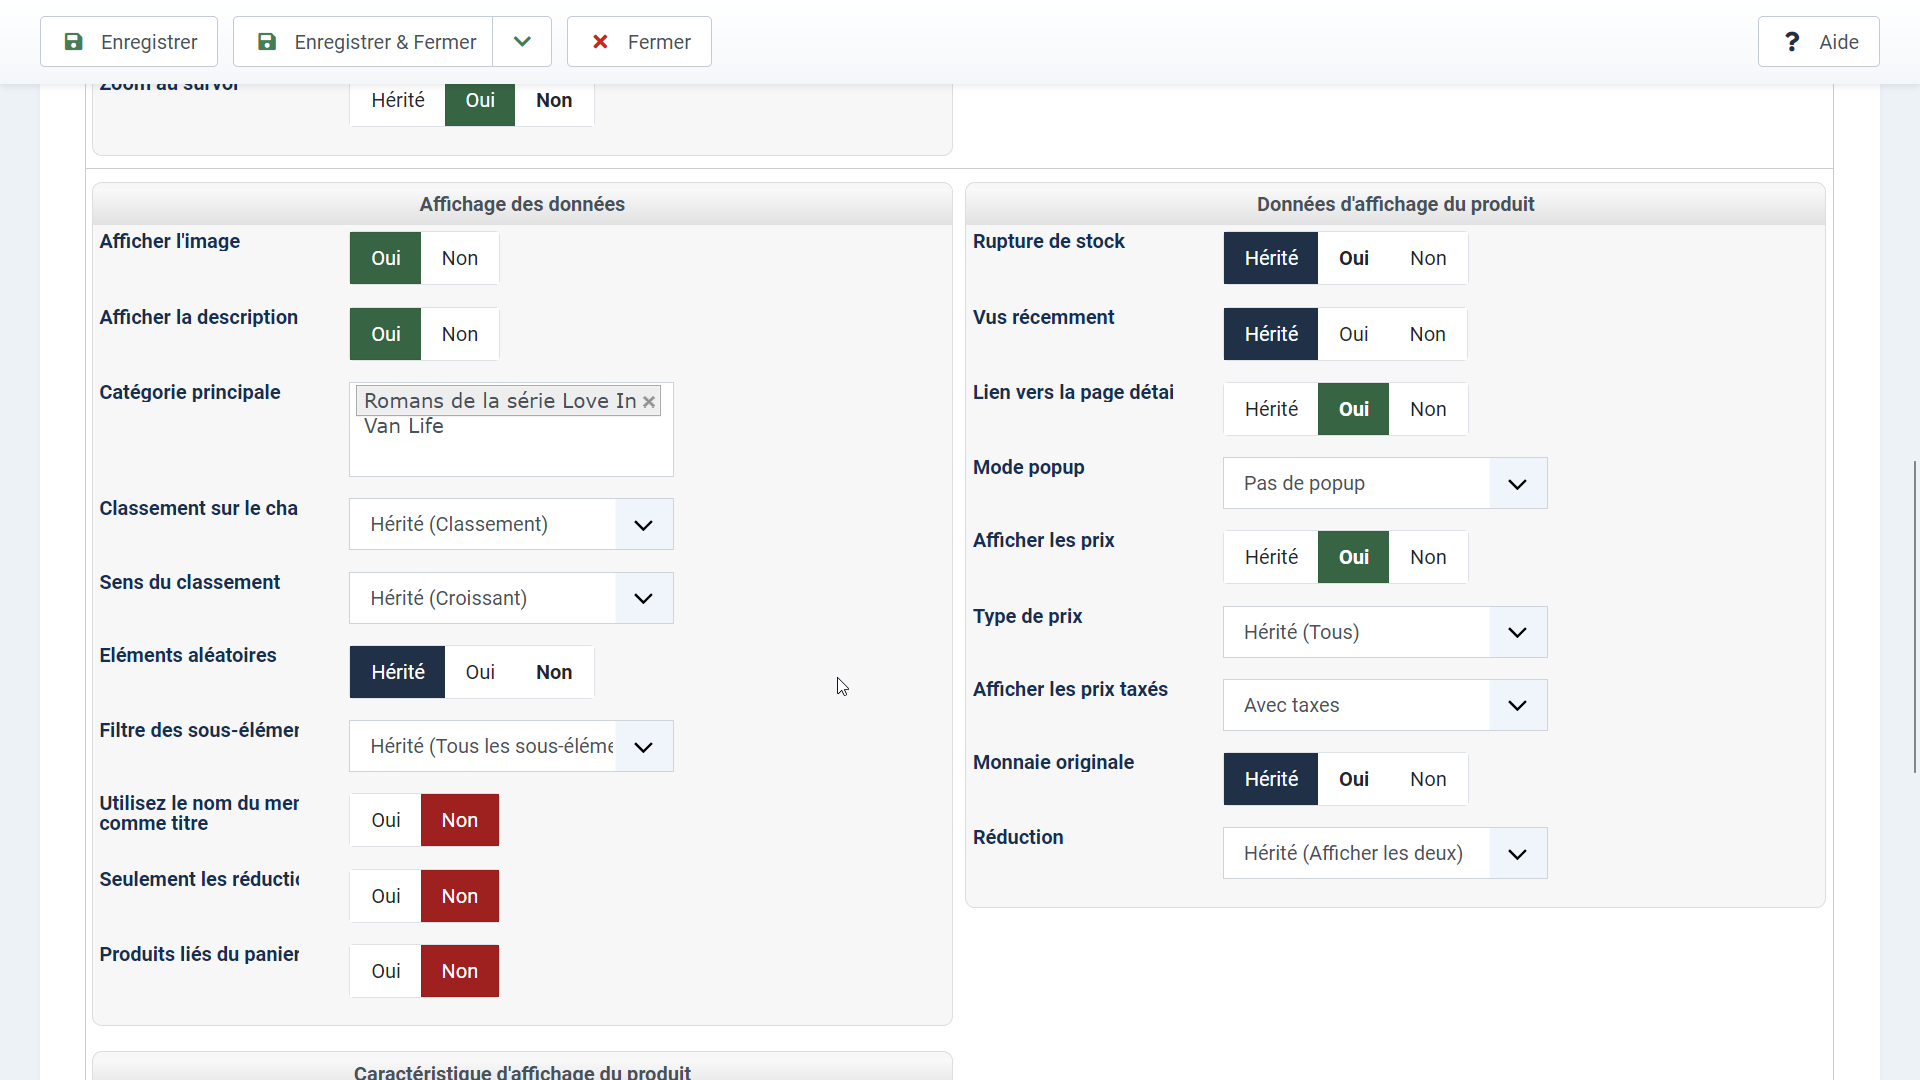Click the Enregistrer & Fermer button
Screen dimensions: 1920x1080
coord(364,42)
